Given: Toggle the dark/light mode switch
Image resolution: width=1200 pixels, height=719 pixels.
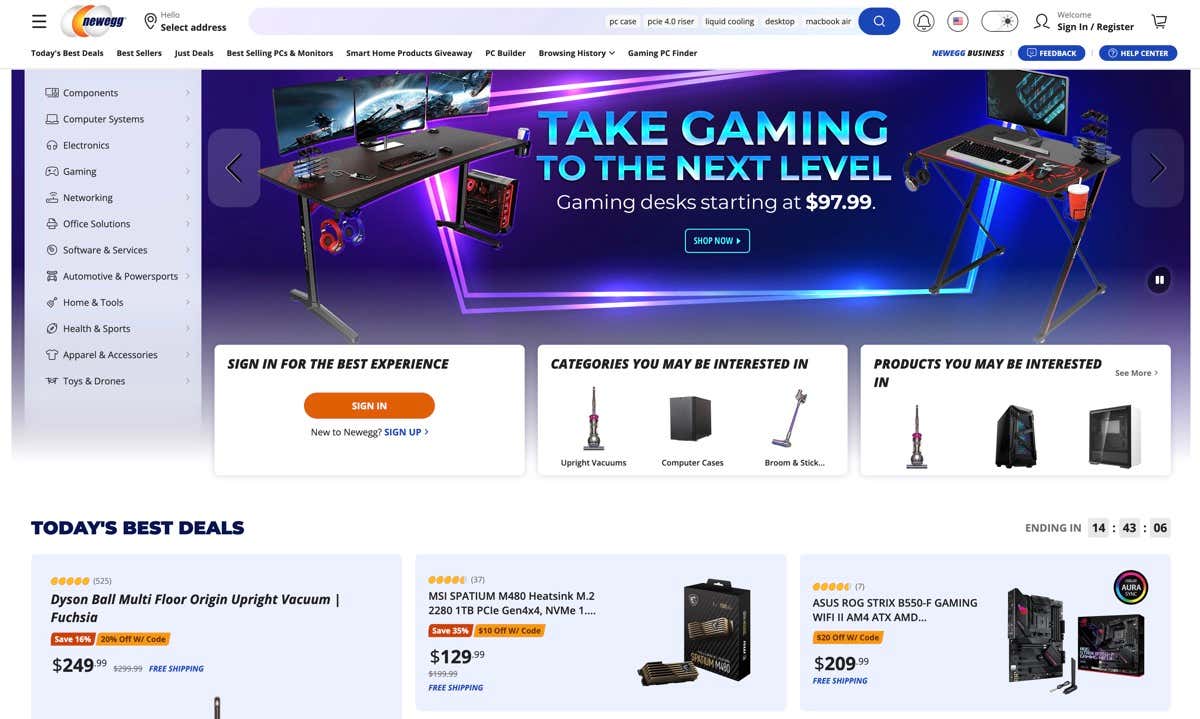Looking at the screenshot, I should click(999, 21).
